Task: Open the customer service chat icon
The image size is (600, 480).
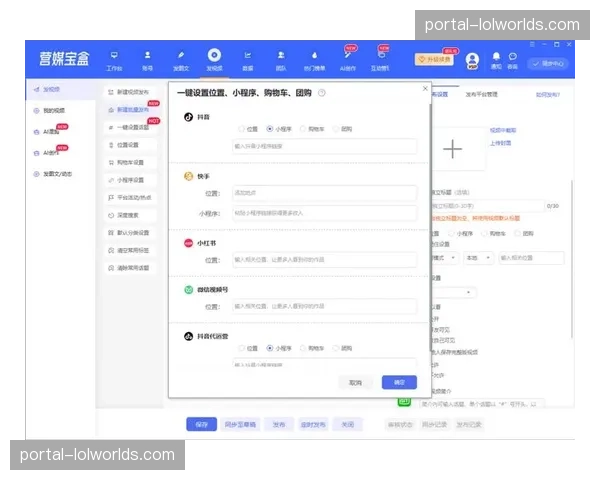Action: (512, 57)
